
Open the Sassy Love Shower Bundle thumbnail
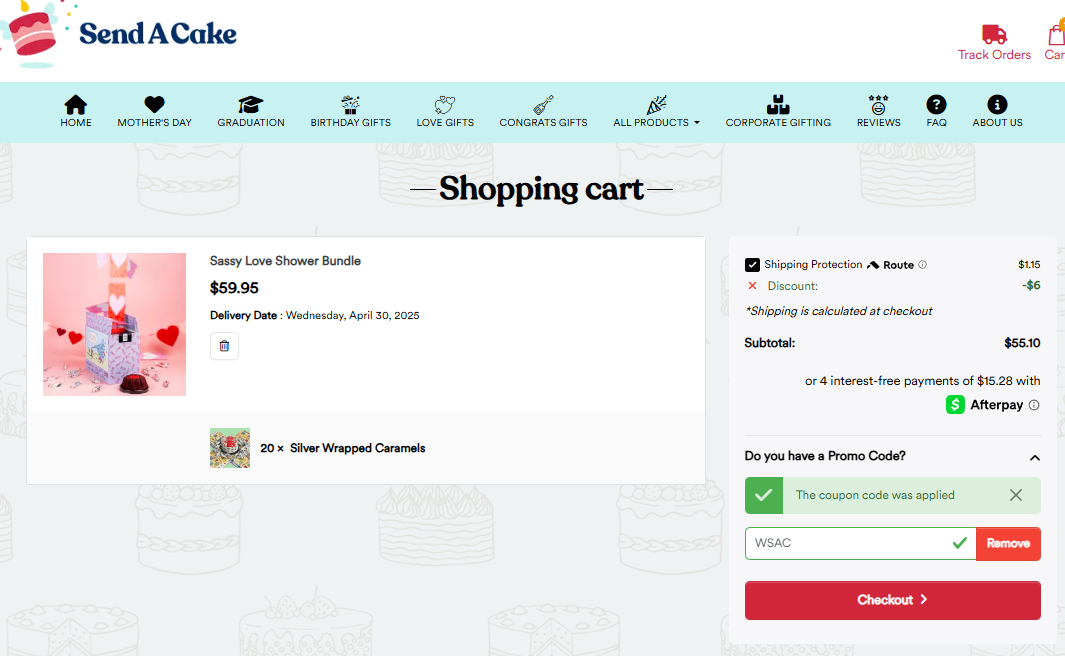click(114, 324)
